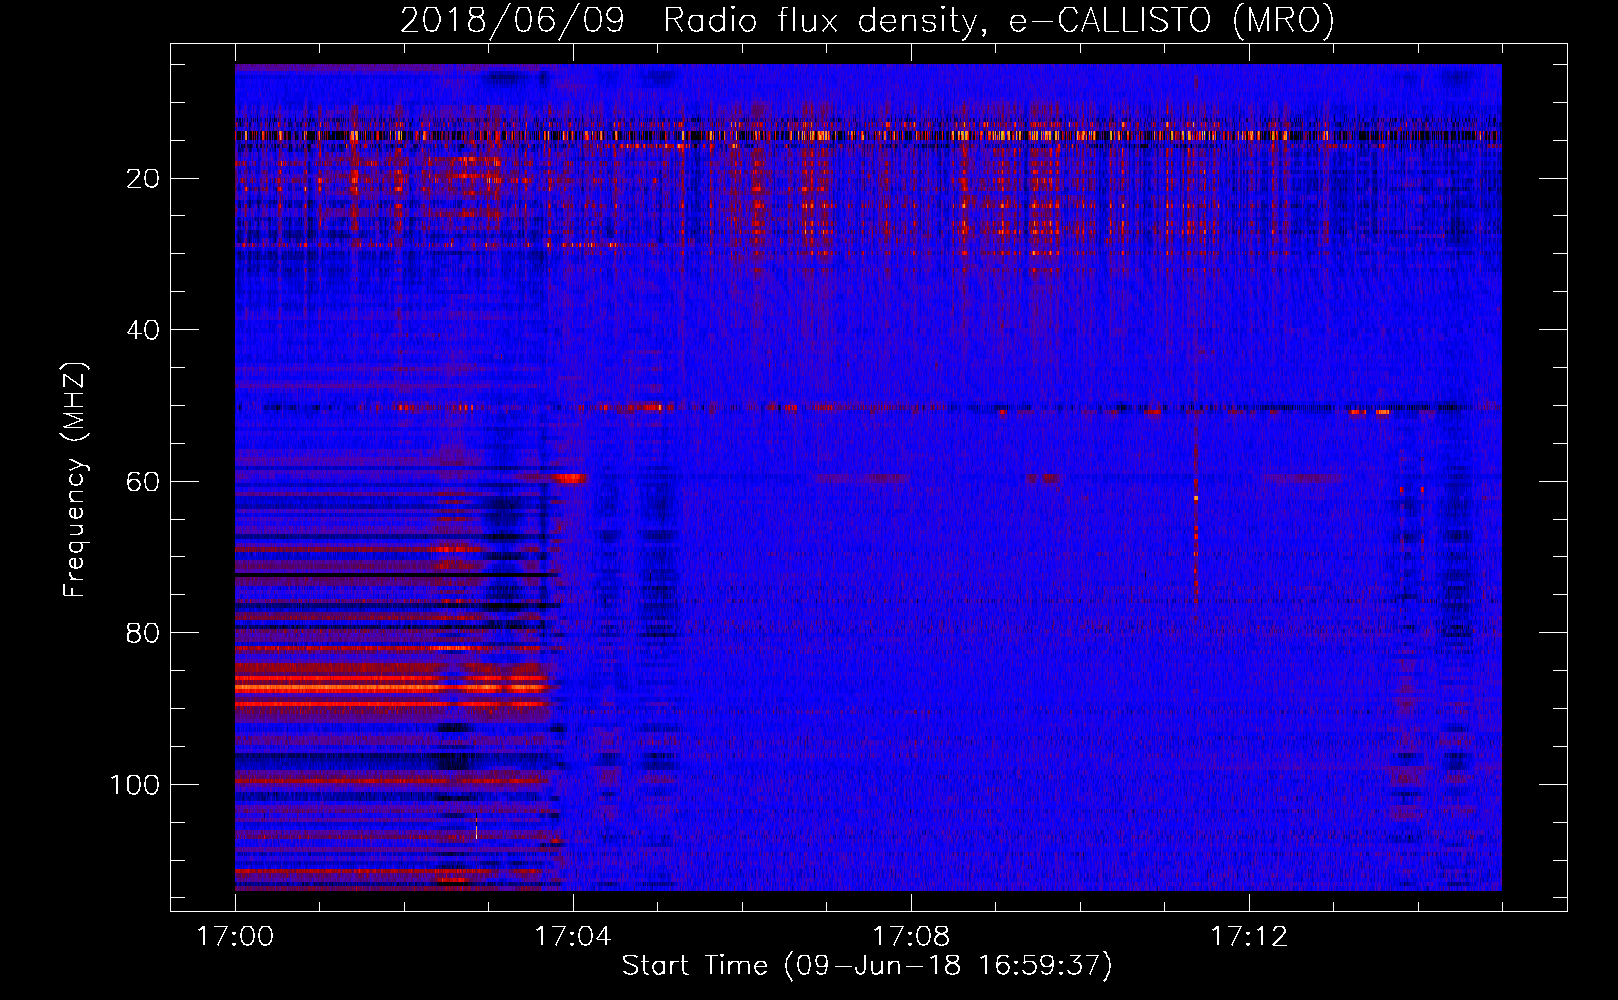Click the 17:04 time axis label
1618x1000 pixels.
click(x=573, y=937)
